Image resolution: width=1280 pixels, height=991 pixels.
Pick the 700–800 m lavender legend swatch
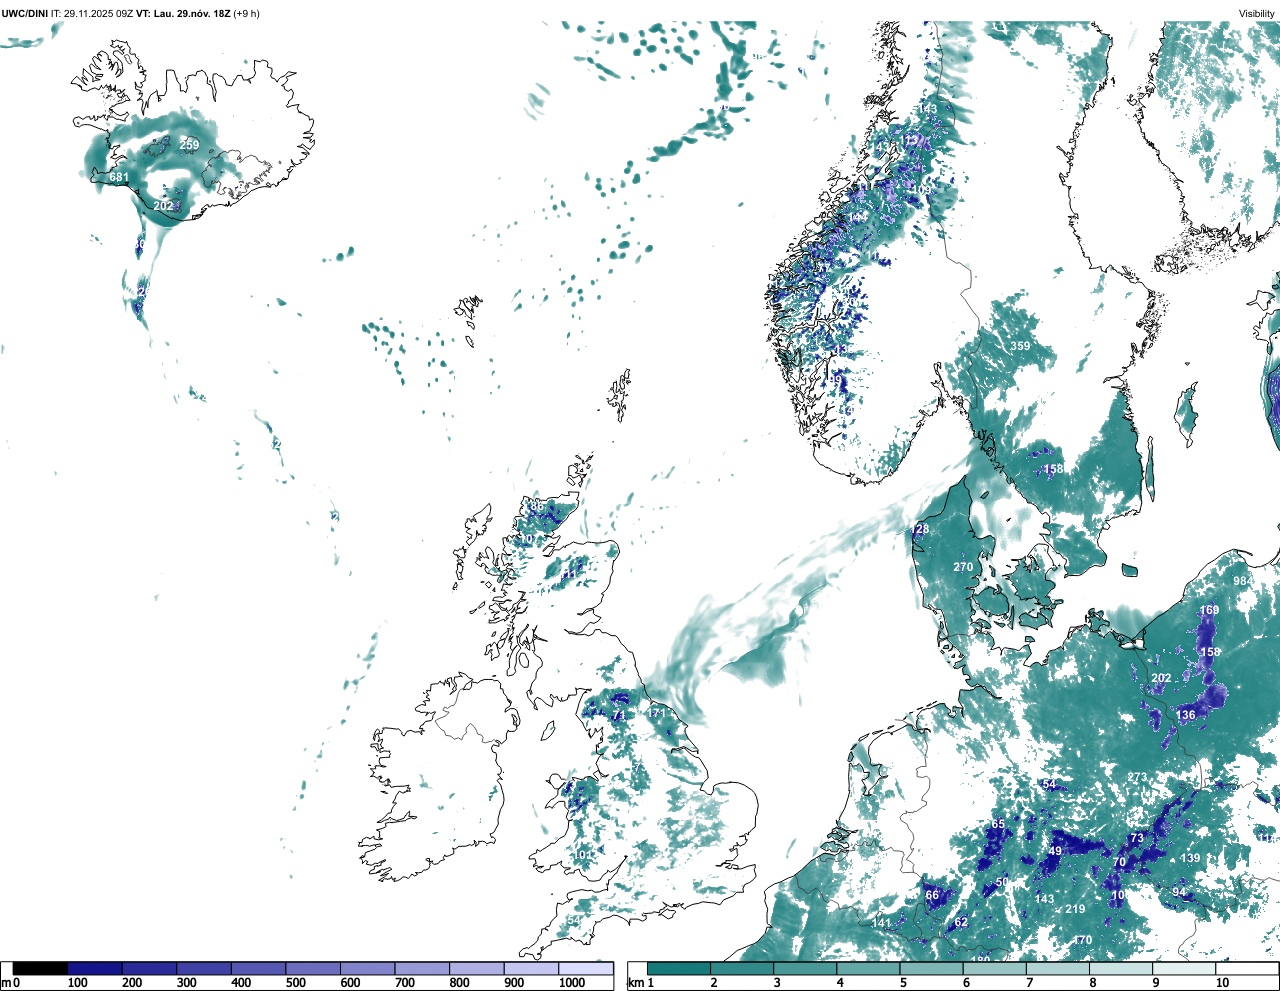pyautogui.click(x=422, y=968)
